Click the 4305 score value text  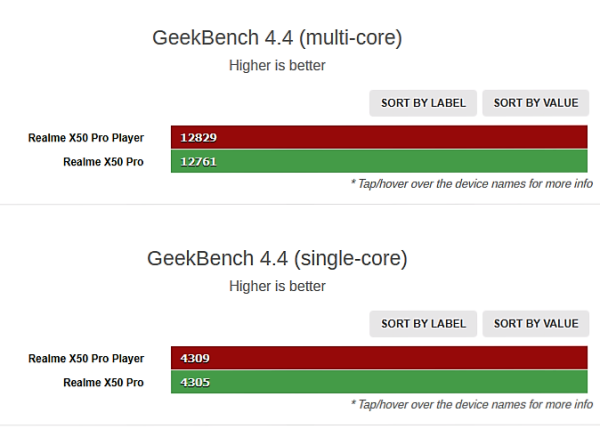click(x=195, y=382)
